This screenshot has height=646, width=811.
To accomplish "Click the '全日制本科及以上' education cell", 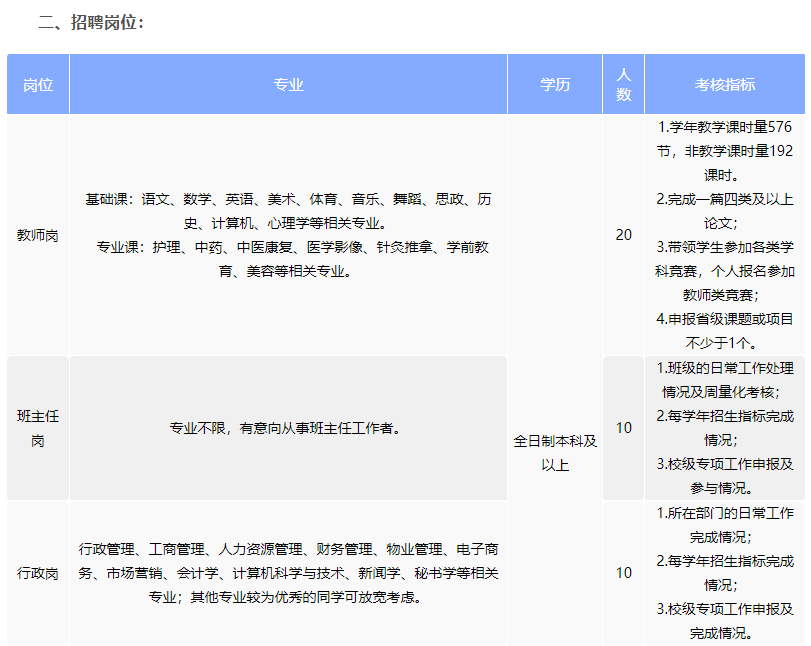I will pyautogui.click(x=555, y=453).
